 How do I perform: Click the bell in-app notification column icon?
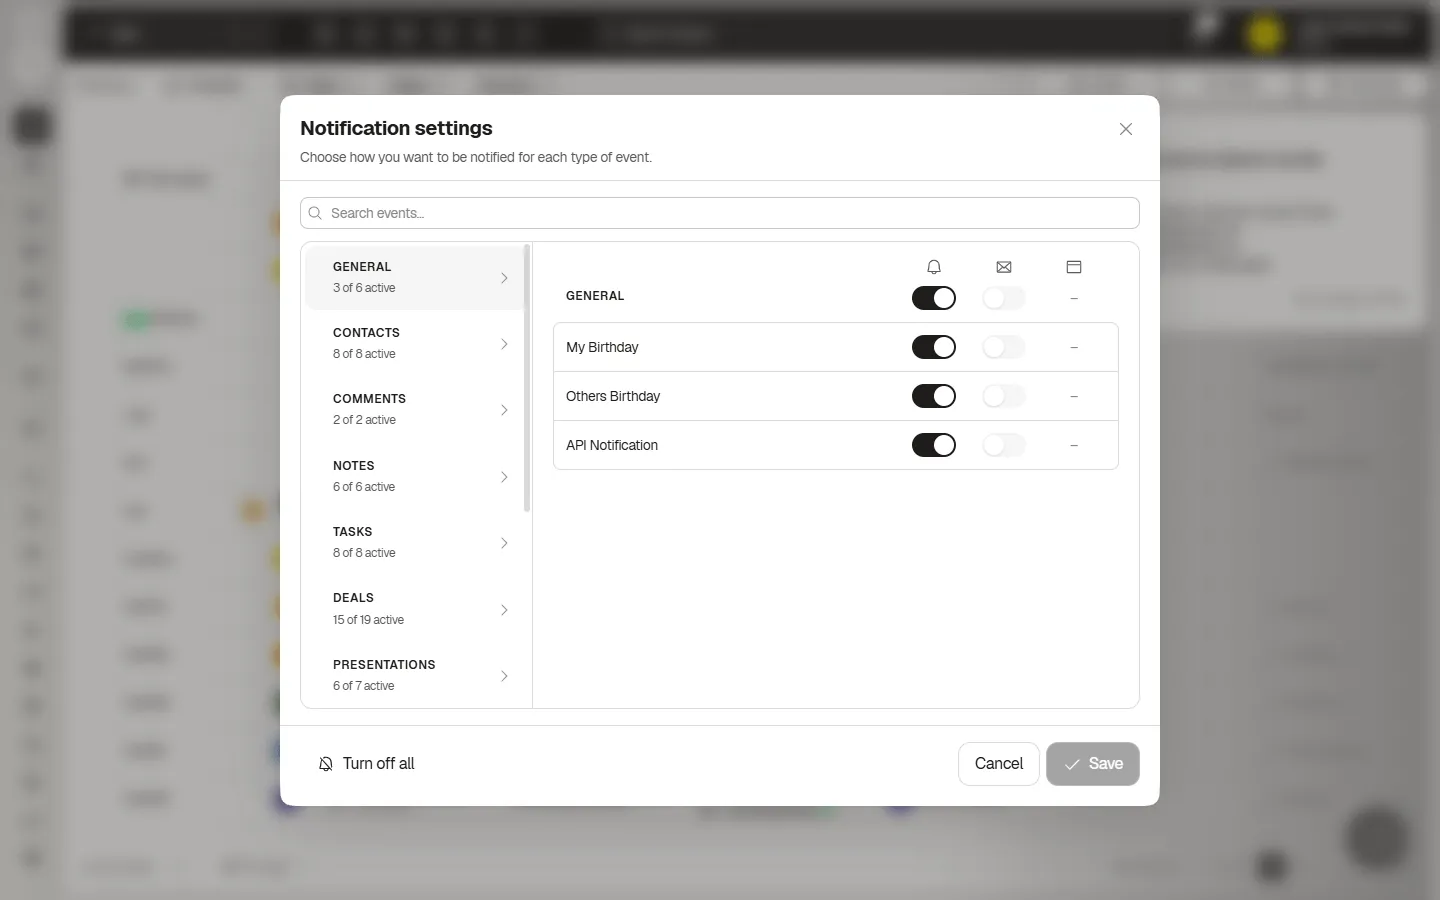(x=934, y=267)
